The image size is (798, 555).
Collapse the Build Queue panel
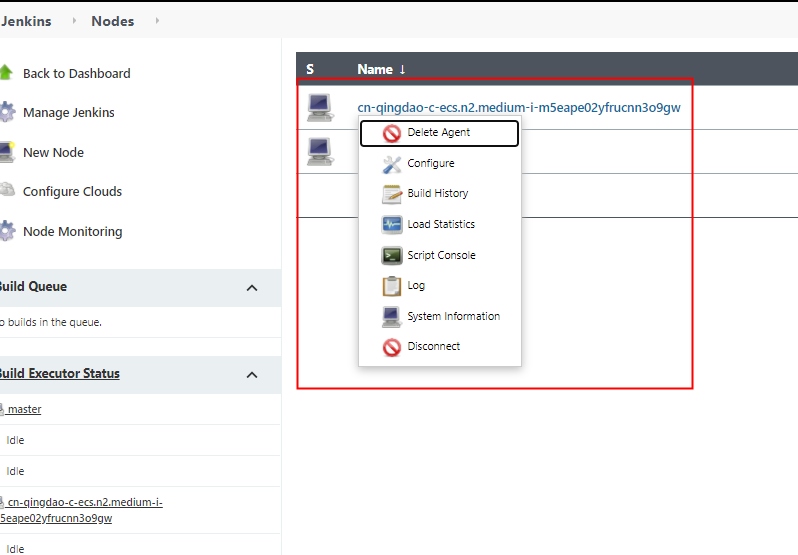pyautogui.click(x=252, y=288)
